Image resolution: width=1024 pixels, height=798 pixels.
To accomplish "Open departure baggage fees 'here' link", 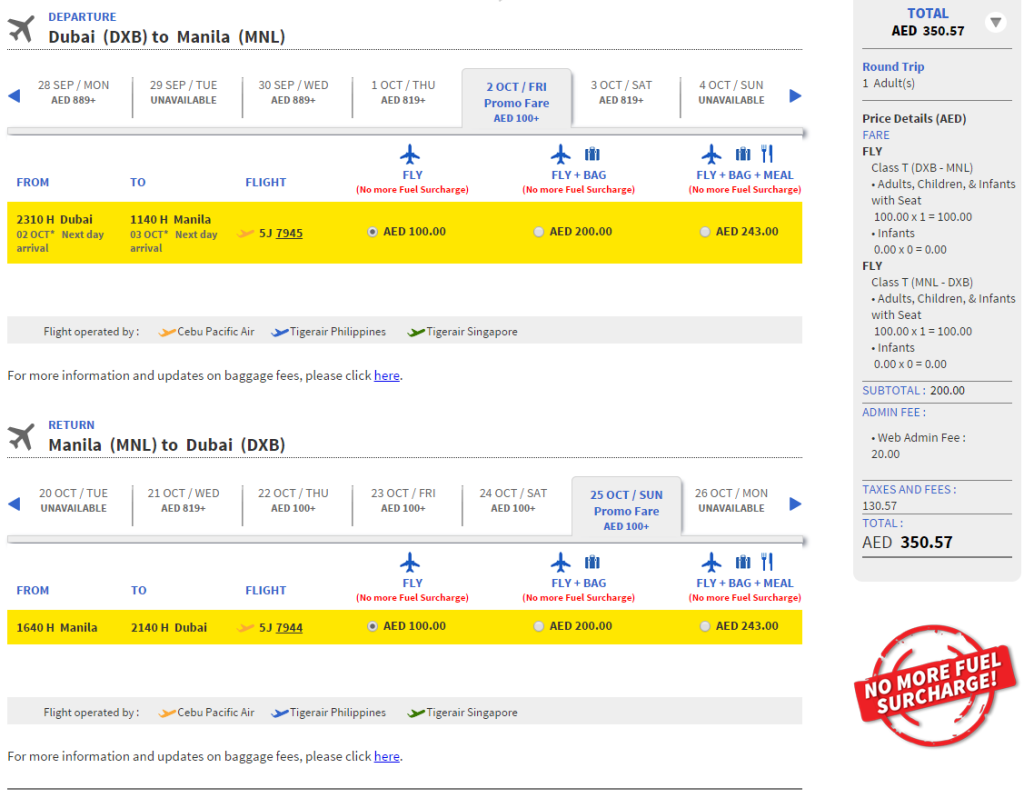I will point(387,375).
